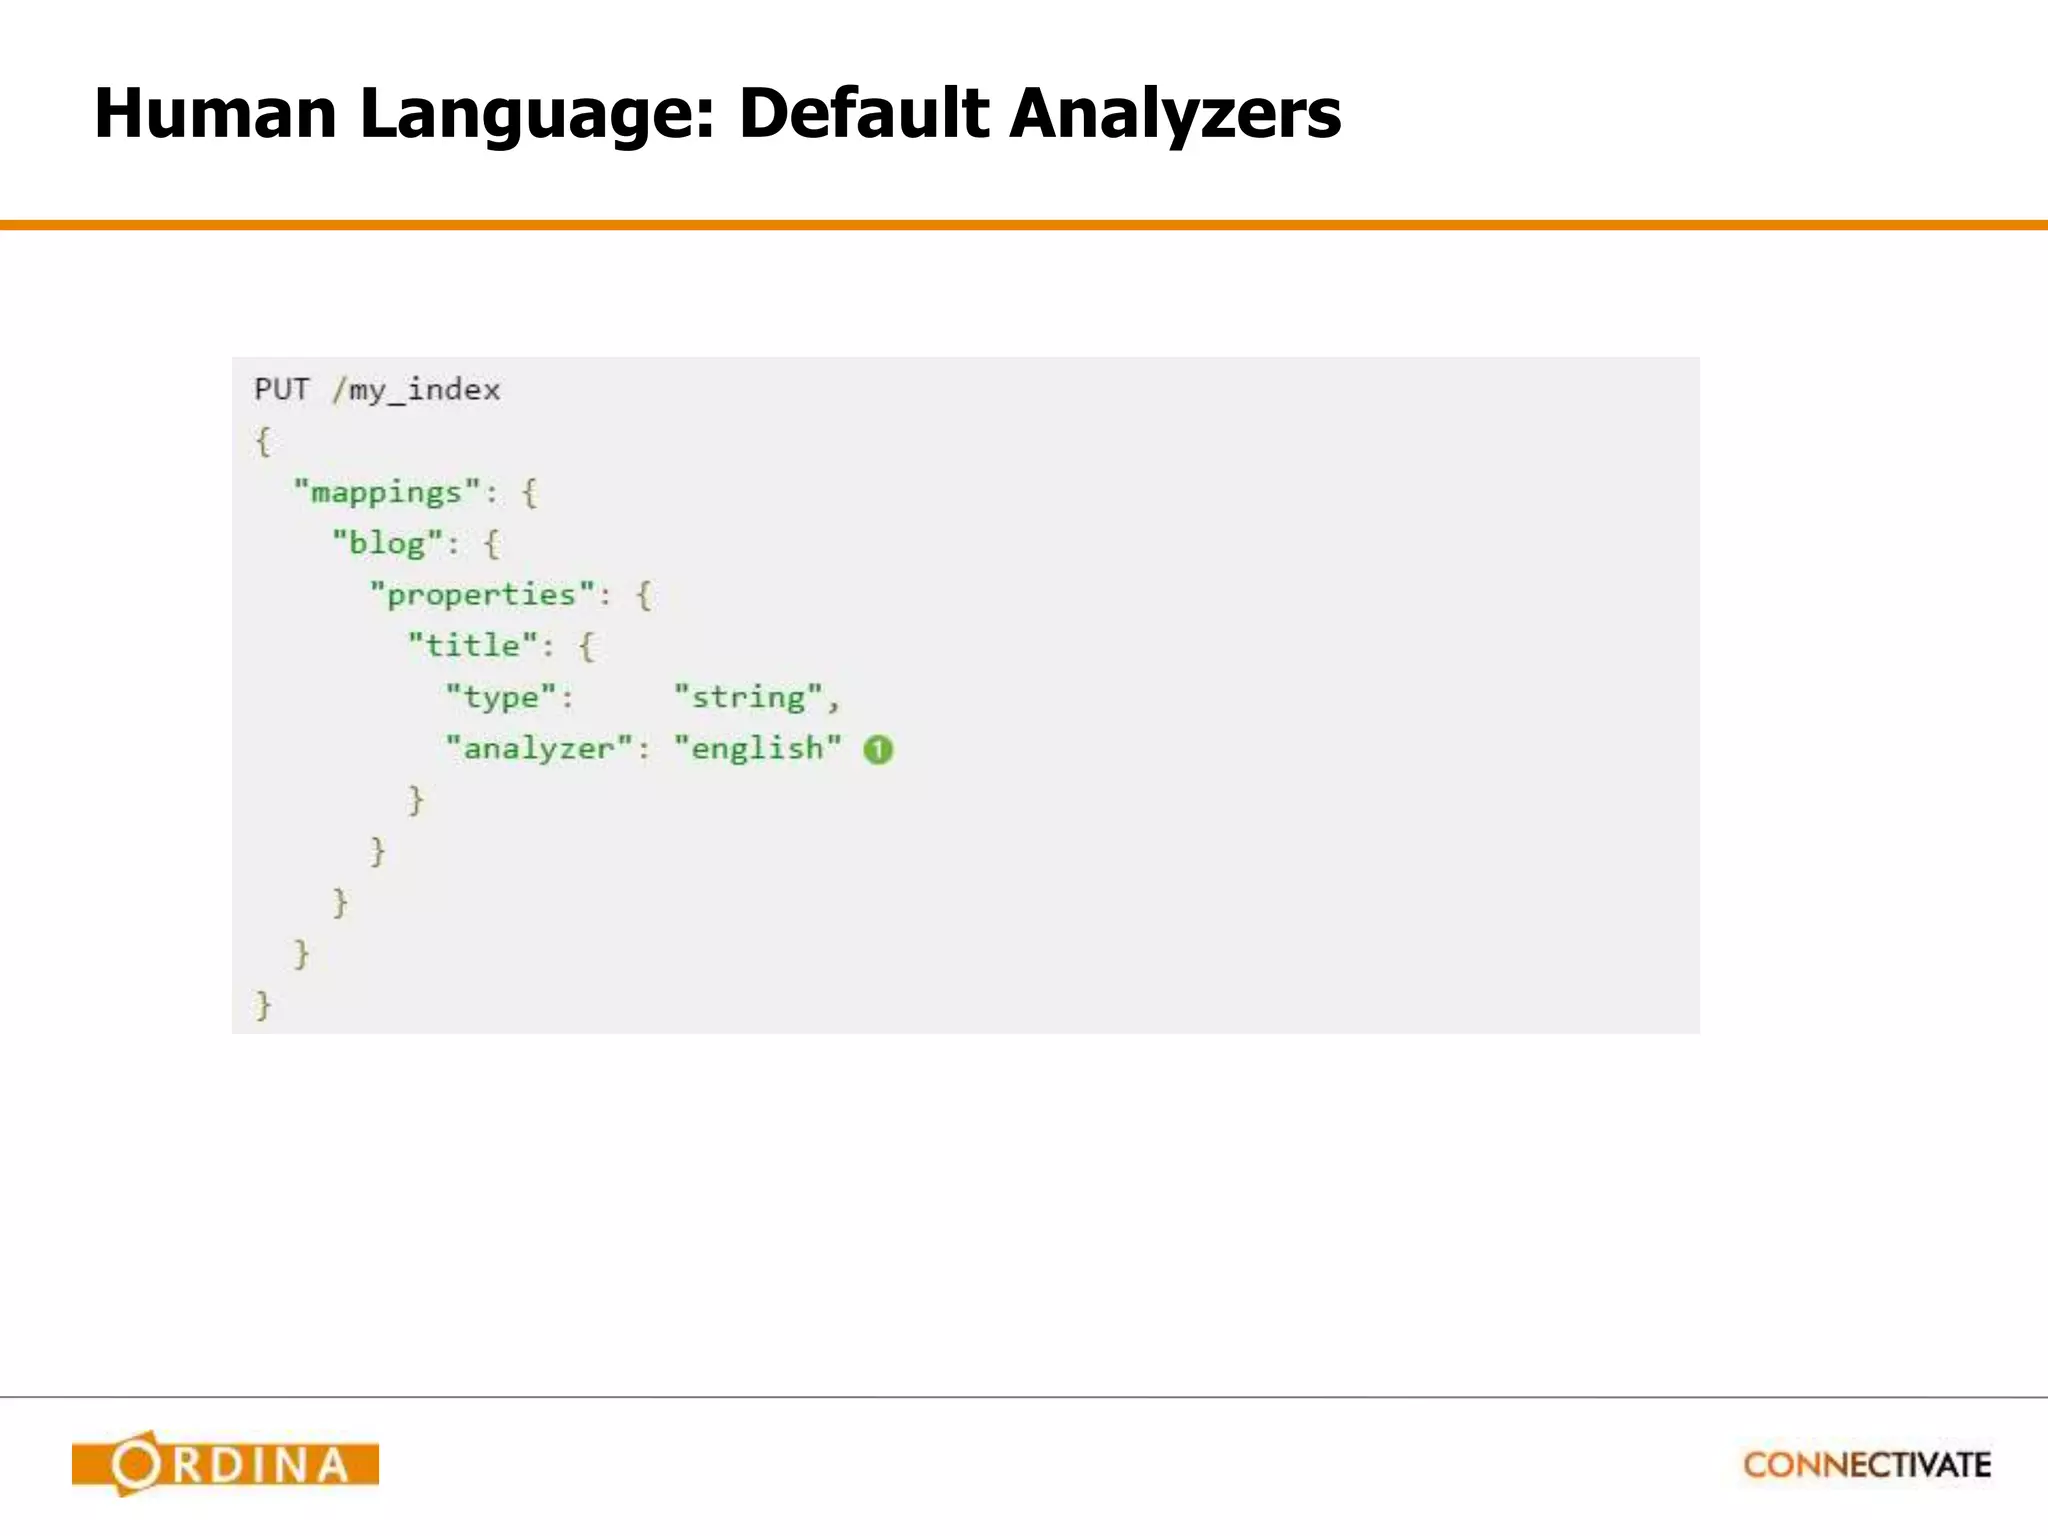The image size is (2048, 1536).
Task: Select the "english" value
Action: (x=758, y=748)
